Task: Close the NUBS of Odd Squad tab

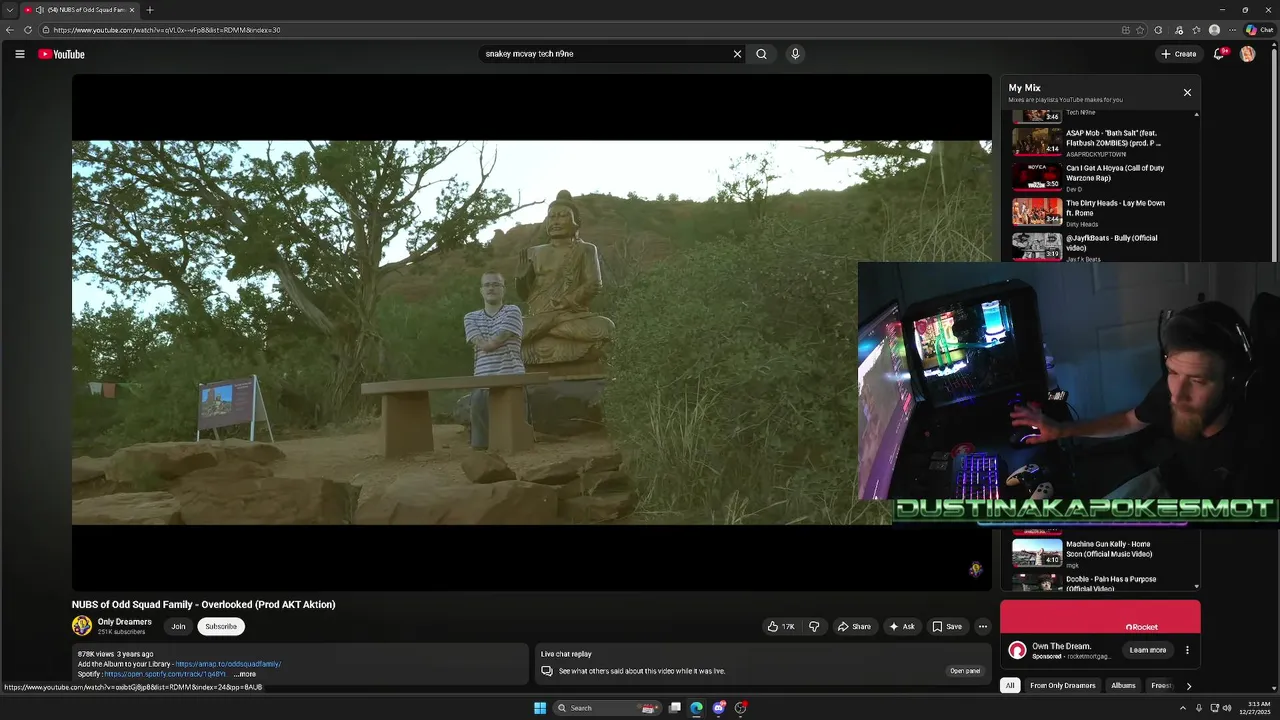Action: coord(132,10)
